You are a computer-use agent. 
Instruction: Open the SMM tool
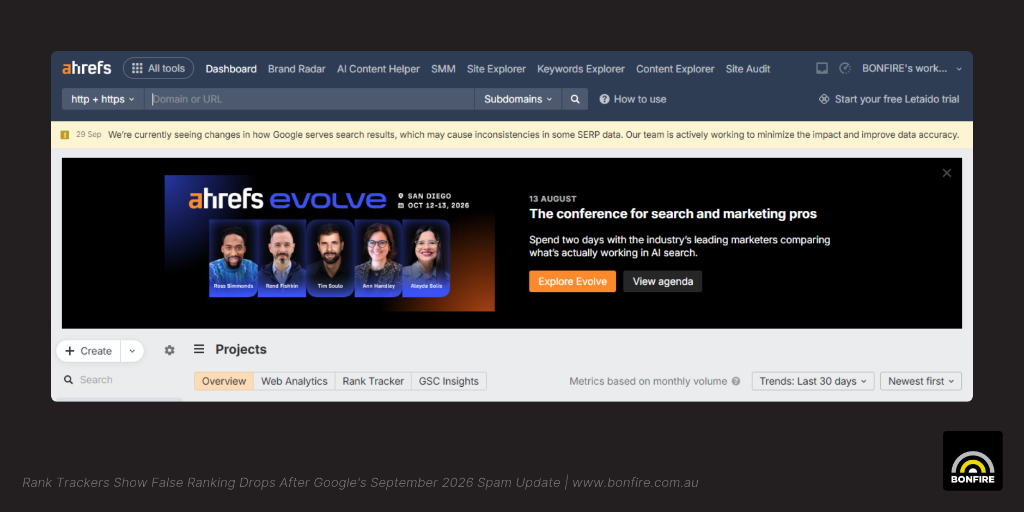pos(443,69)
